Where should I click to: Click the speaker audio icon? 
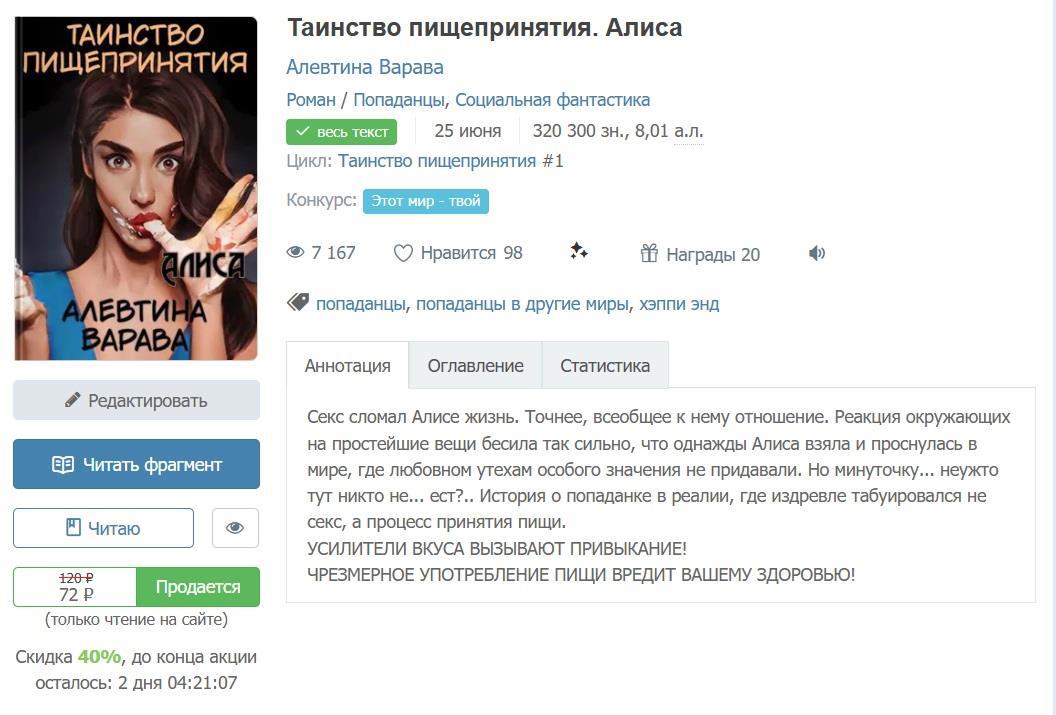[x=816, y=253]
